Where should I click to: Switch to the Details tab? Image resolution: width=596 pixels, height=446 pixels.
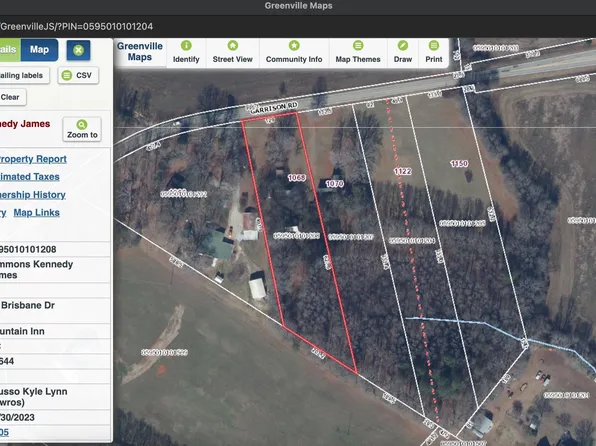10,50
